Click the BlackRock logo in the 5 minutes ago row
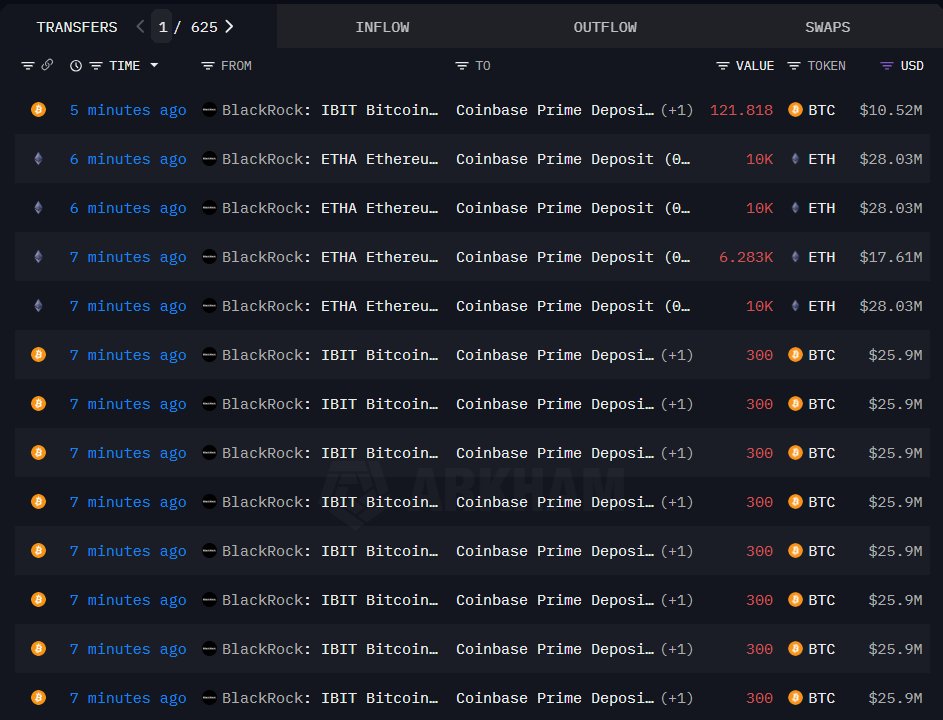Screen dimensions: 943x720 (x=209, y=109)
